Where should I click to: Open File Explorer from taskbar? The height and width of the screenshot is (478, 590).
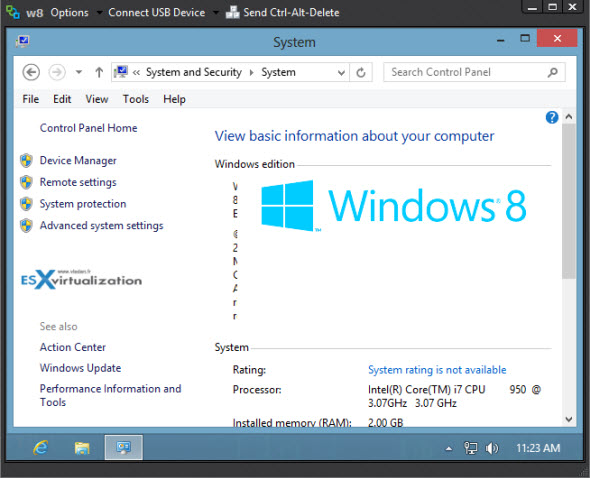(x=82, y=448)
